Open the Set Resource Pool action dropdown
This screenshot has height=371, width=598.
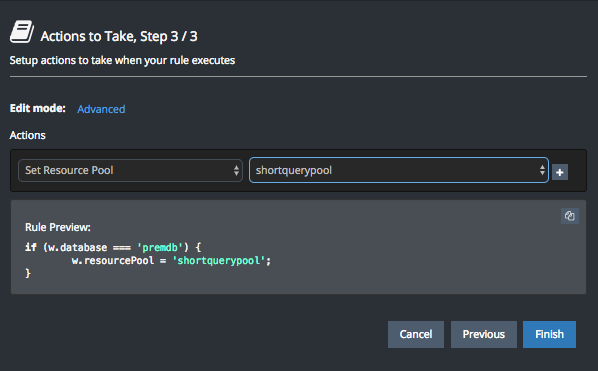point(130,170)
